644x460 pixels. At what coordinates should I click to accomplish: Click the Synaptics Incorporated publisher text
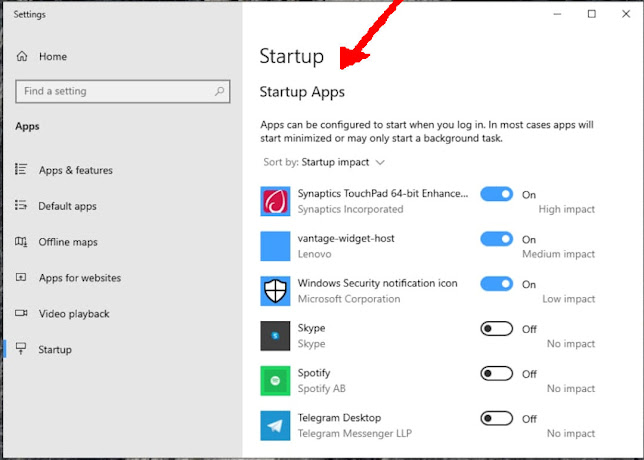click(x=350, y=209)
